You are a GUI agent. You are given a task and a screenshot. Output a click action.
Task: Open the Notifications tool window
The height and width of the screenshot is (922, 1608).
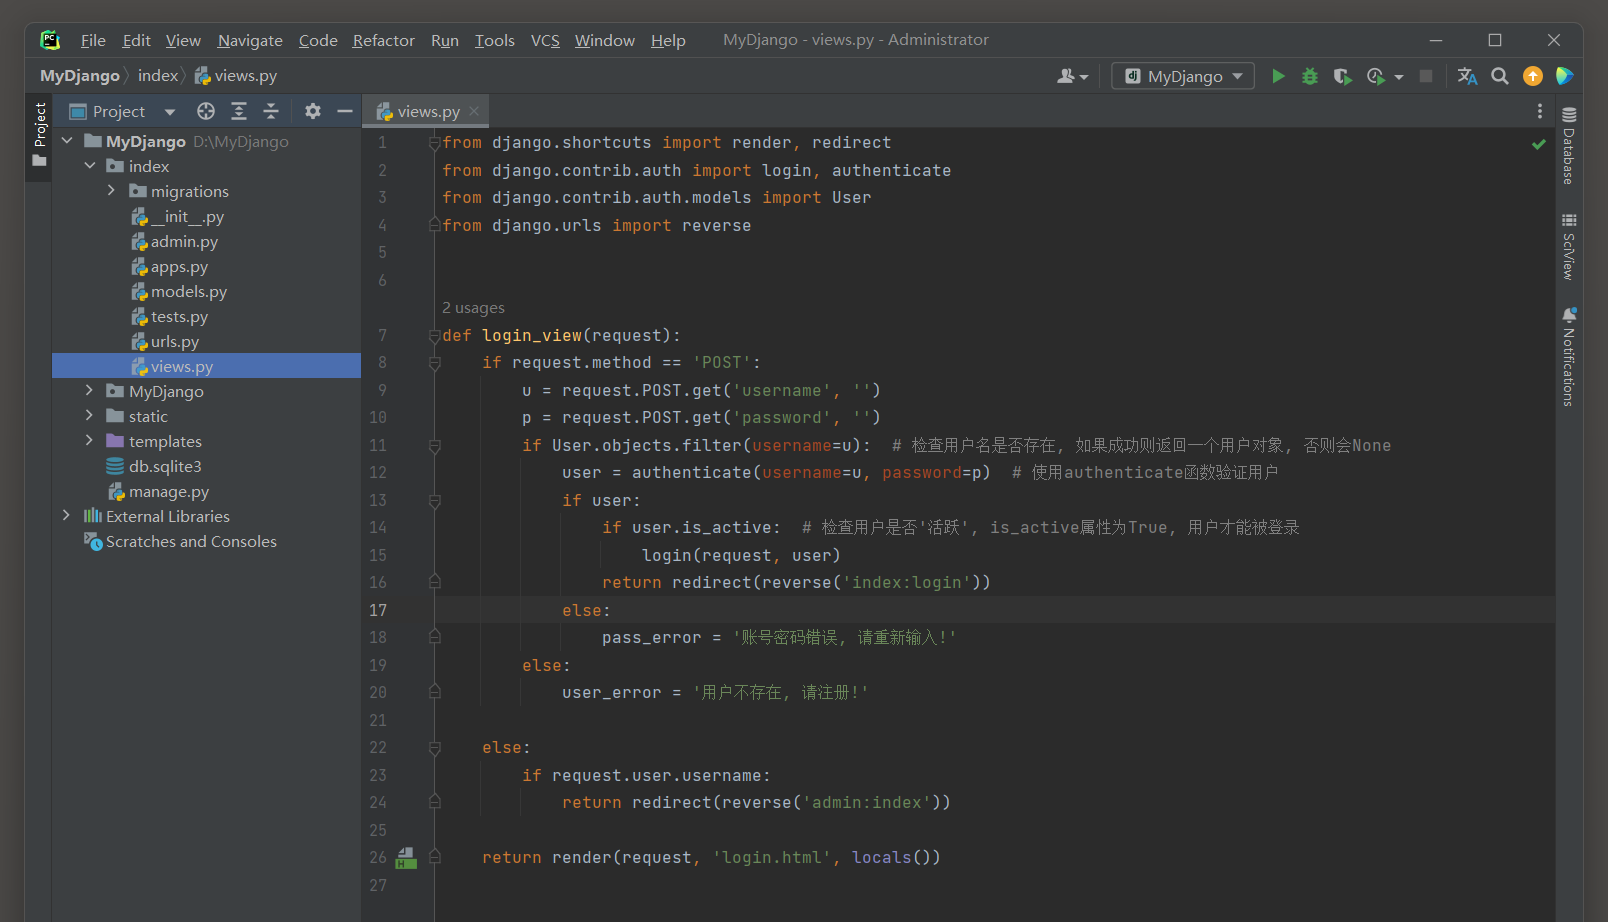click(x=1569, y=357)
